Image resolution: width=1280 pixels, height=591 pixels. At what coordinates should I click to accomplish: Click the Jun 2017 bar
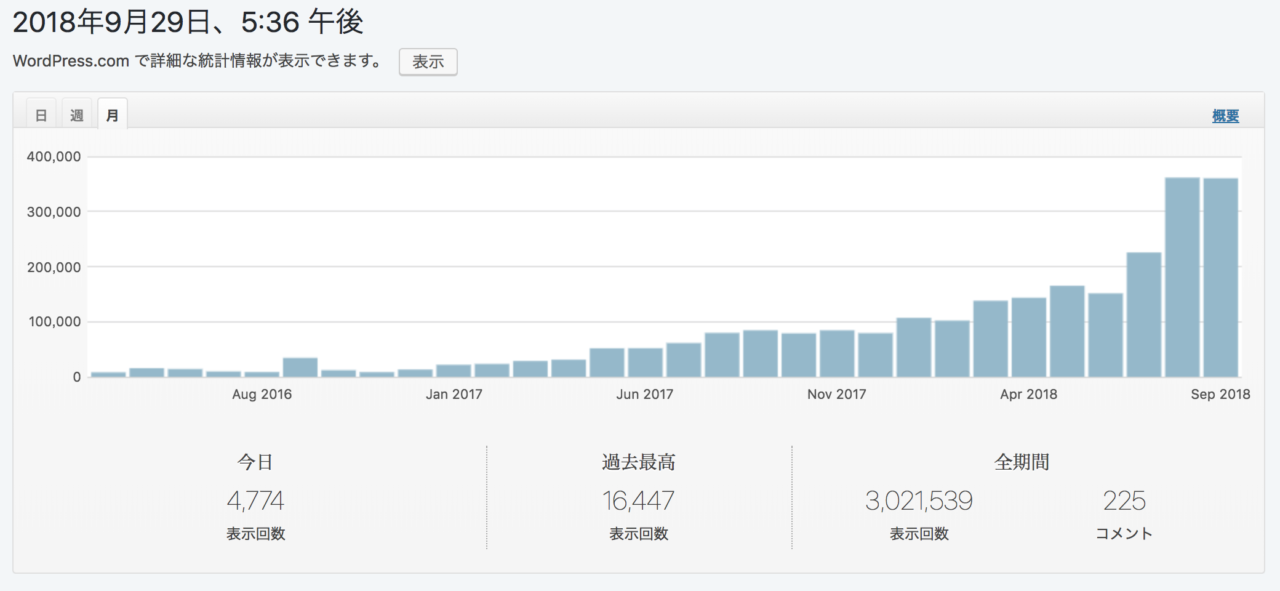tap(645, 363)
